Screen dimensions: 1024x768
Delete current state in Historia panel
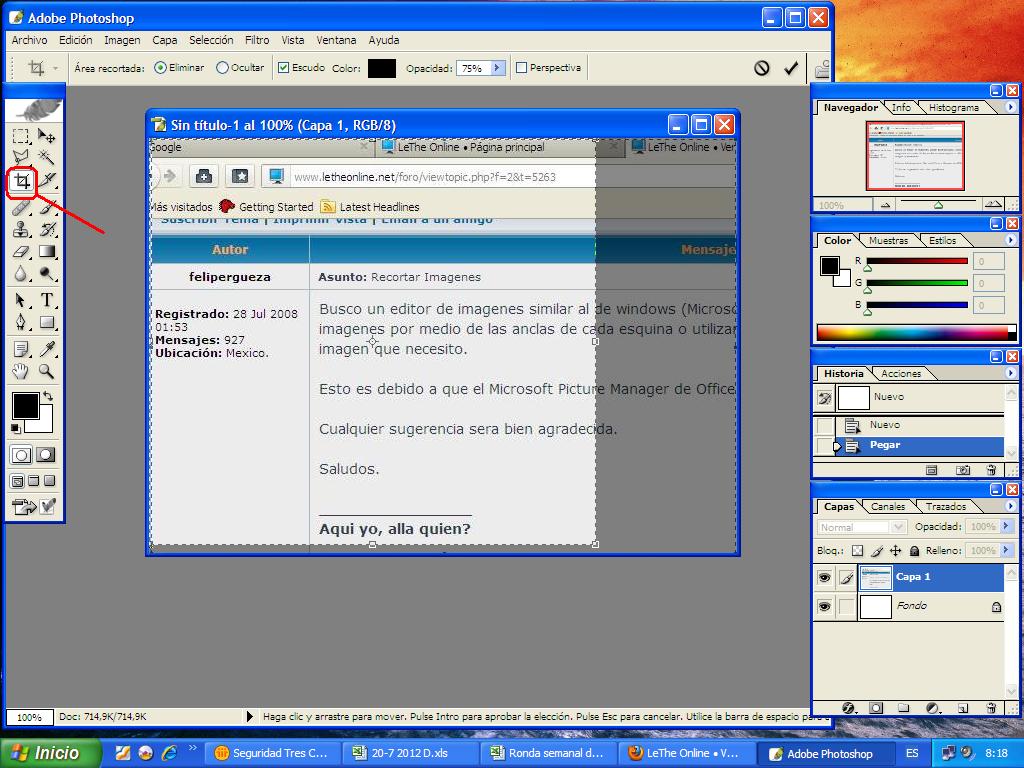pyautogui.click(x=991, y=470)
